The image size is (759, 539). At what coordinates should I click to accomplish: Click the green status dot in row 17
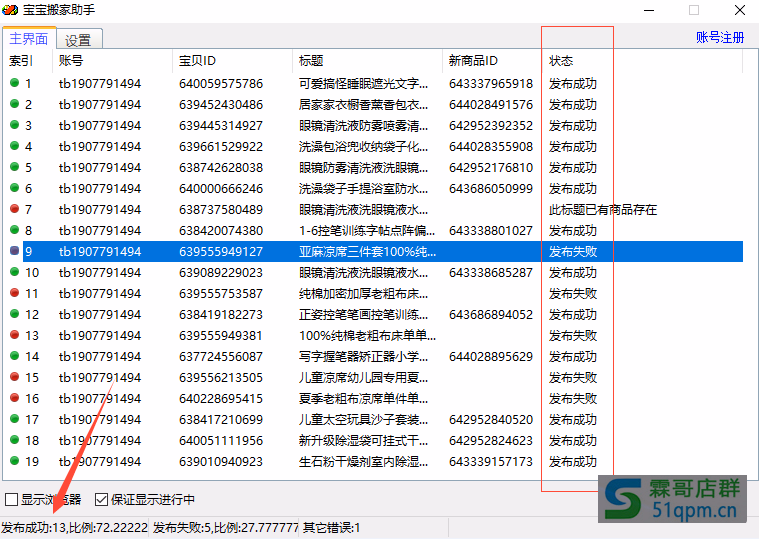(15, 419)
